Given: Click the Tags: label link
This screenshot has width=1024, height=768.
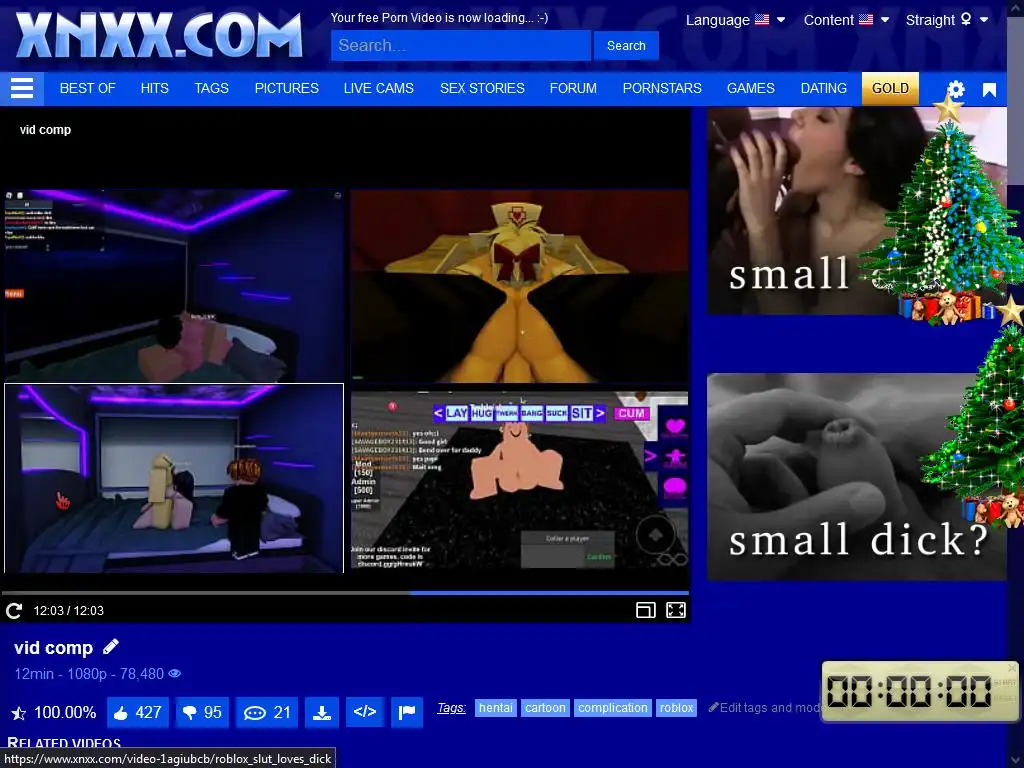Looking at the screenshot, I should tap(451, 708).
